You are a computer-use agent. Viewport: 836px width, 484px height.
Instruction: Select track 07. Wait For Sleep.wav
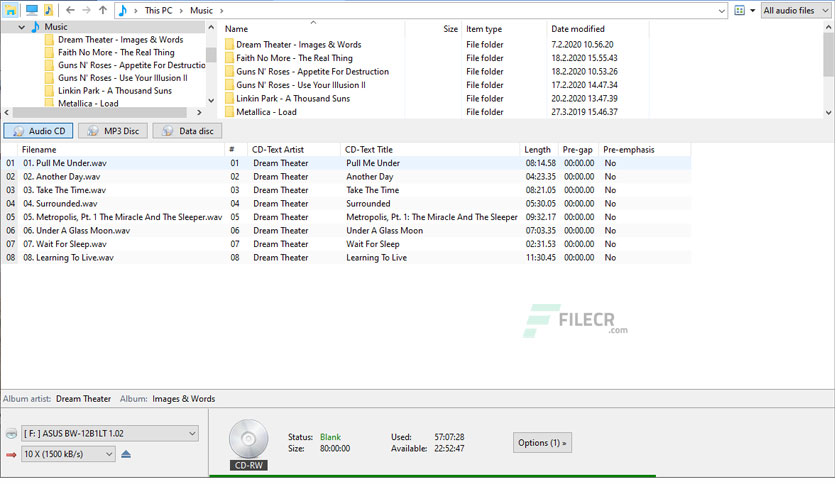click(65, 244)
